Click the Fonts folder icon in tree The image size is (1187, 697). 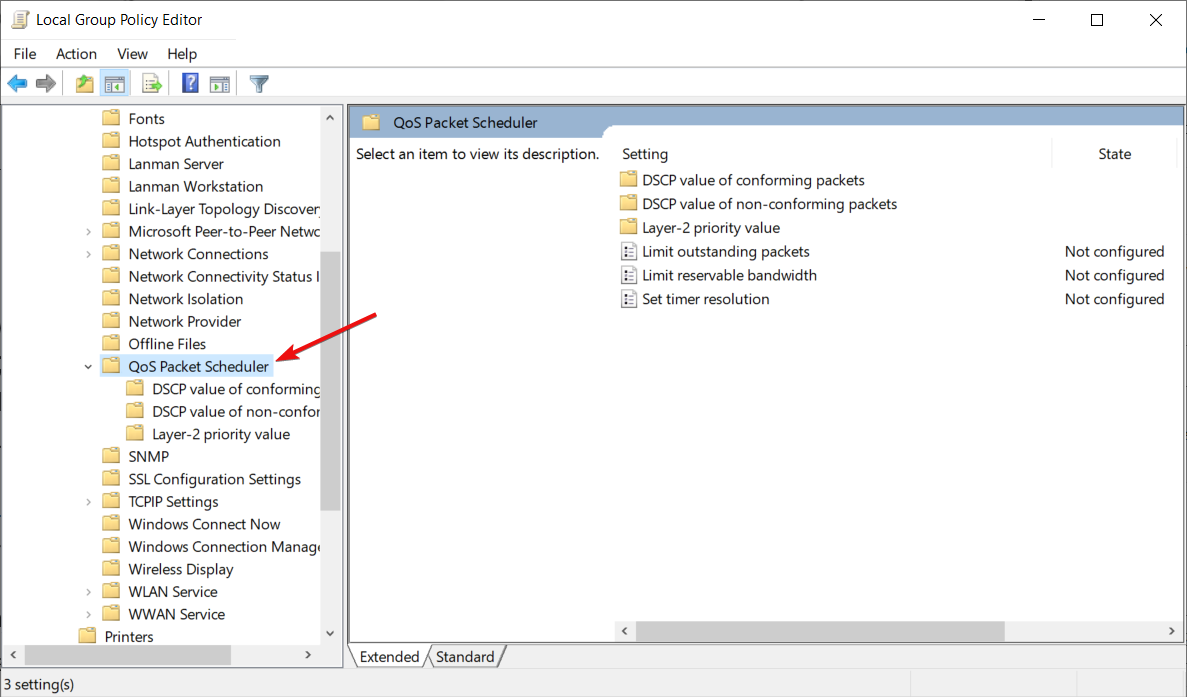tap(111, 117)
